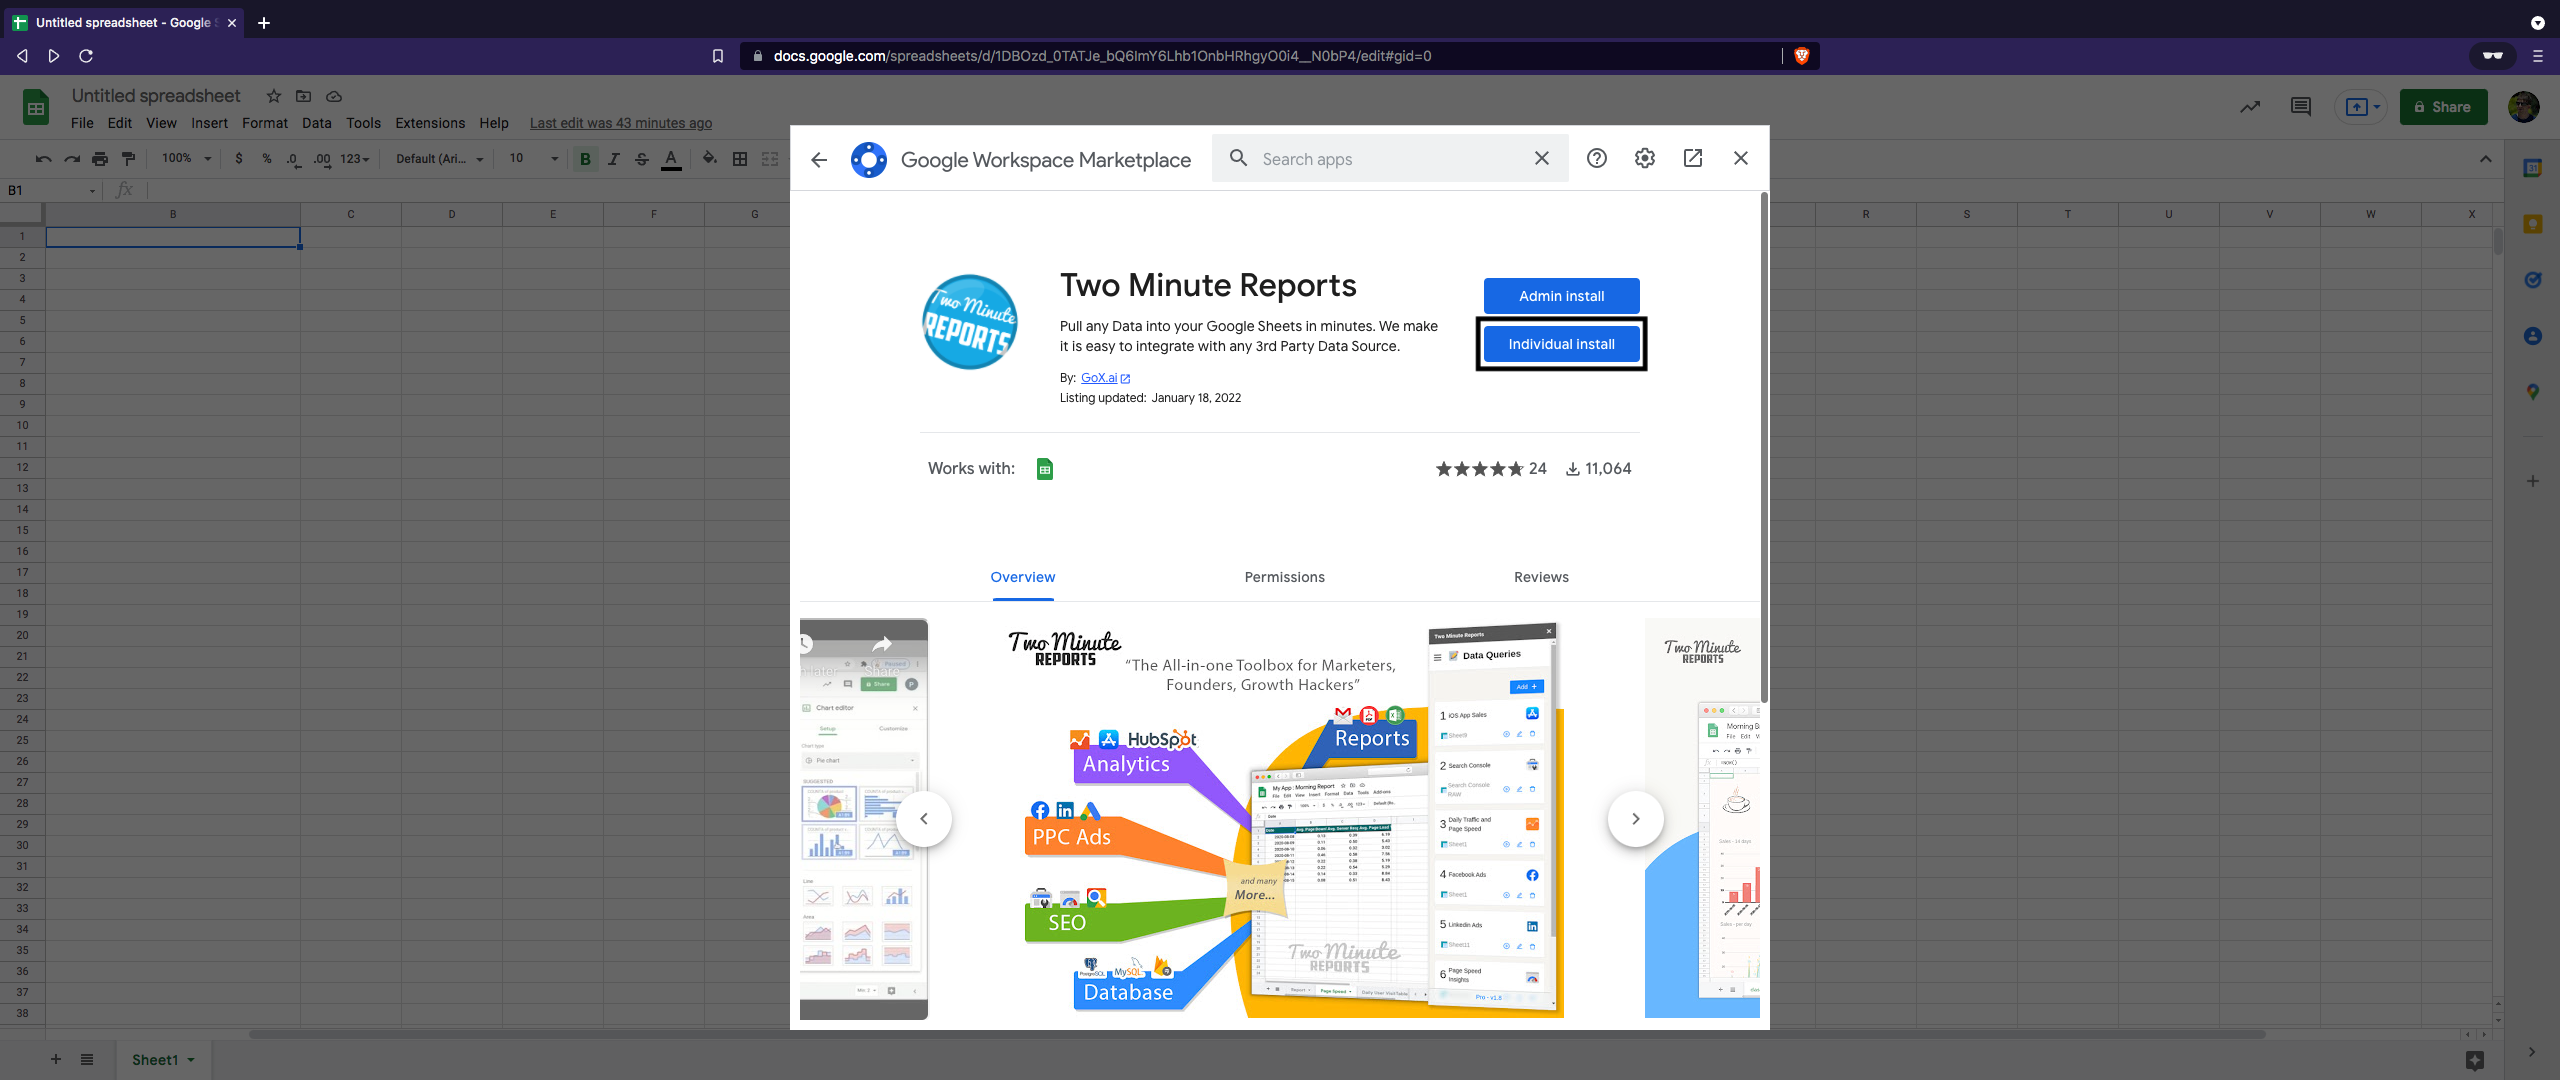Click the Brave Shields icon
This screenshot has width=2560, height=1080.
coord(1802,56)
